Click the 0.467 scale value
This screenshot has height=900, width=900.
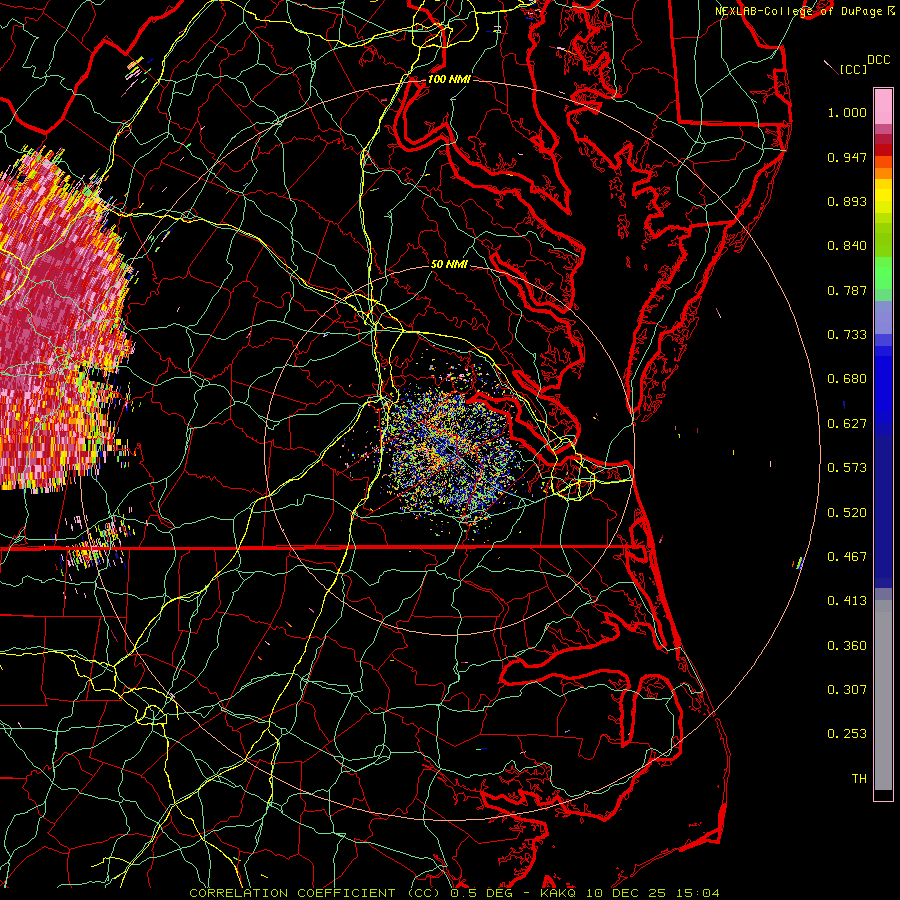click(847, 557)
